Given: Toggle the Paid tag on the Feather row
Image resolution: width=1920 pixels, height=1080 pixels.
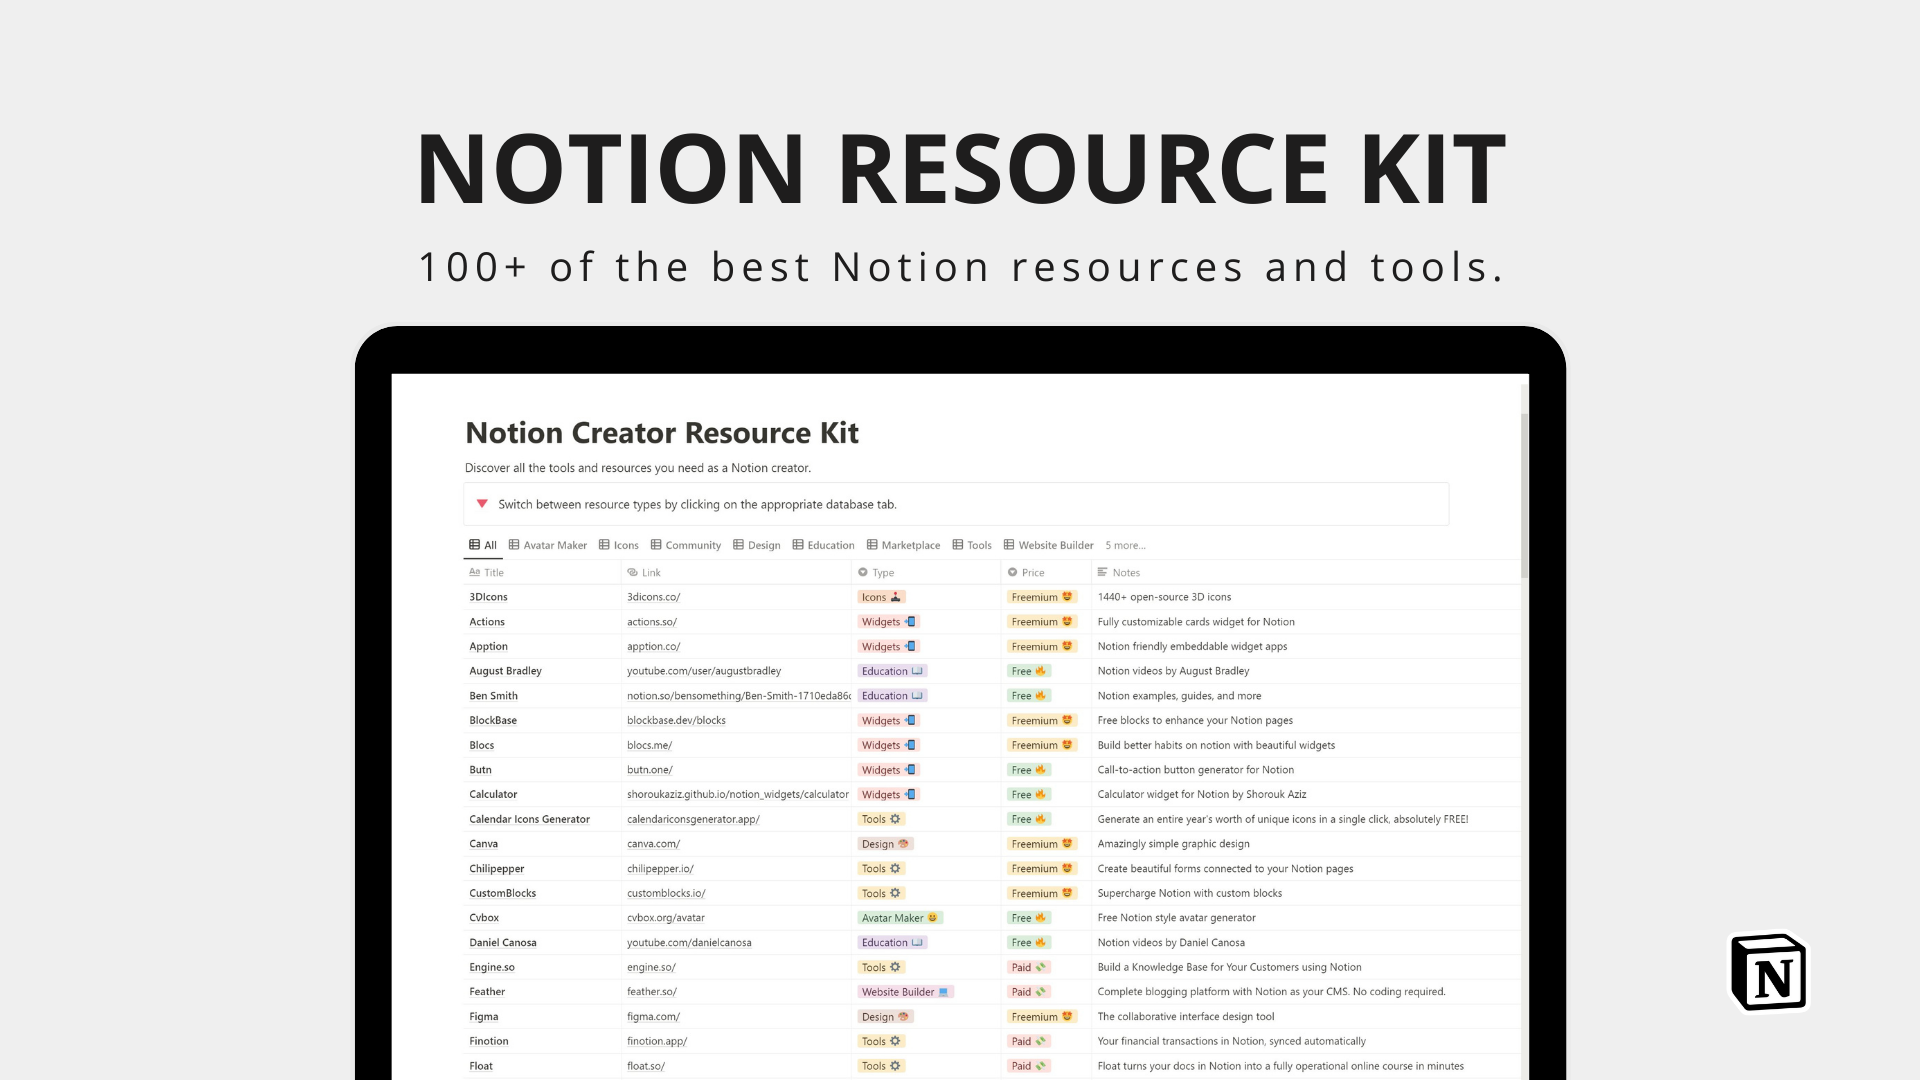Looking at the screenshot, I should click(1028, 991).
